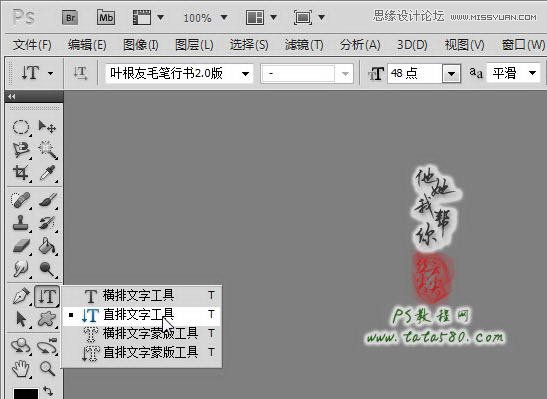This screenshot has height=399, width=547.
Task: Toggle text orientation button in options bar
Action: (80, 73)
